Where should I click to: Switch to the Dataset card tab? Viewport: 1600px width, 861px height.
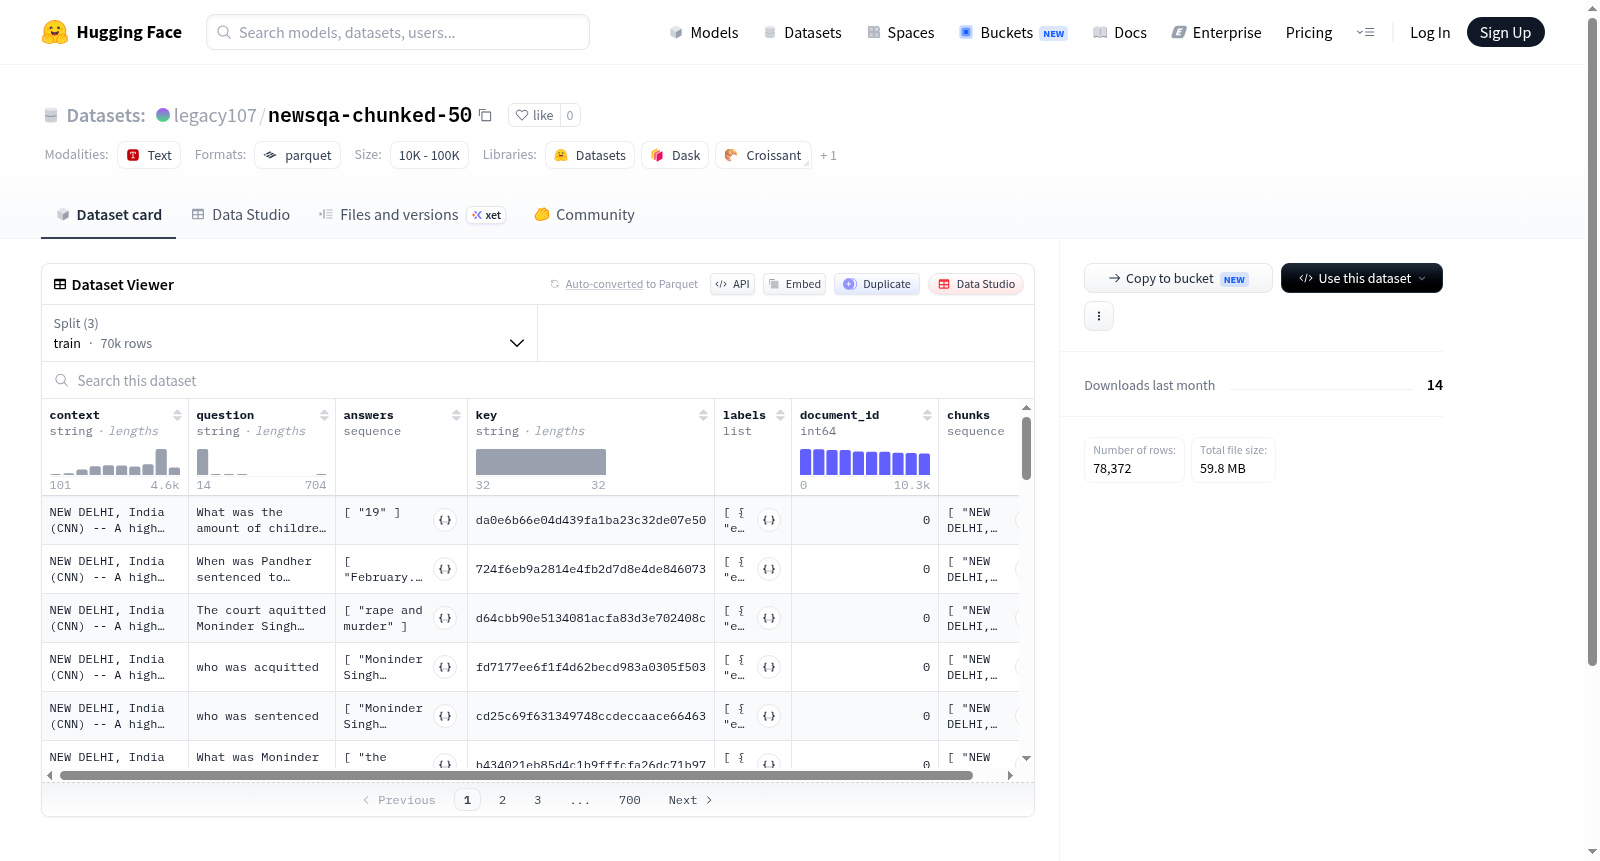coord(108,215)
